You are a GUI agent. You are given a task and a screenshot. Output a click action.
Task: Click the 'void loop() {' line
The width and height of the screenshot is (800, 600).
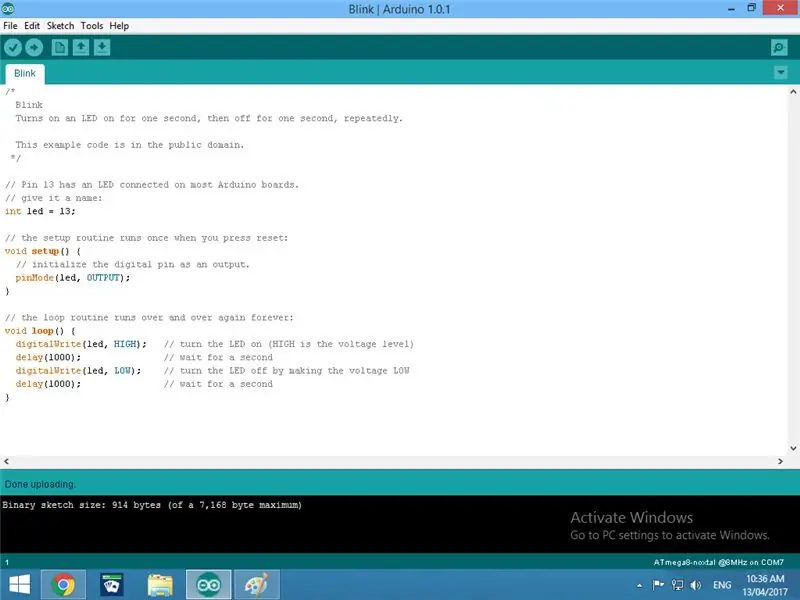[40, 331]
